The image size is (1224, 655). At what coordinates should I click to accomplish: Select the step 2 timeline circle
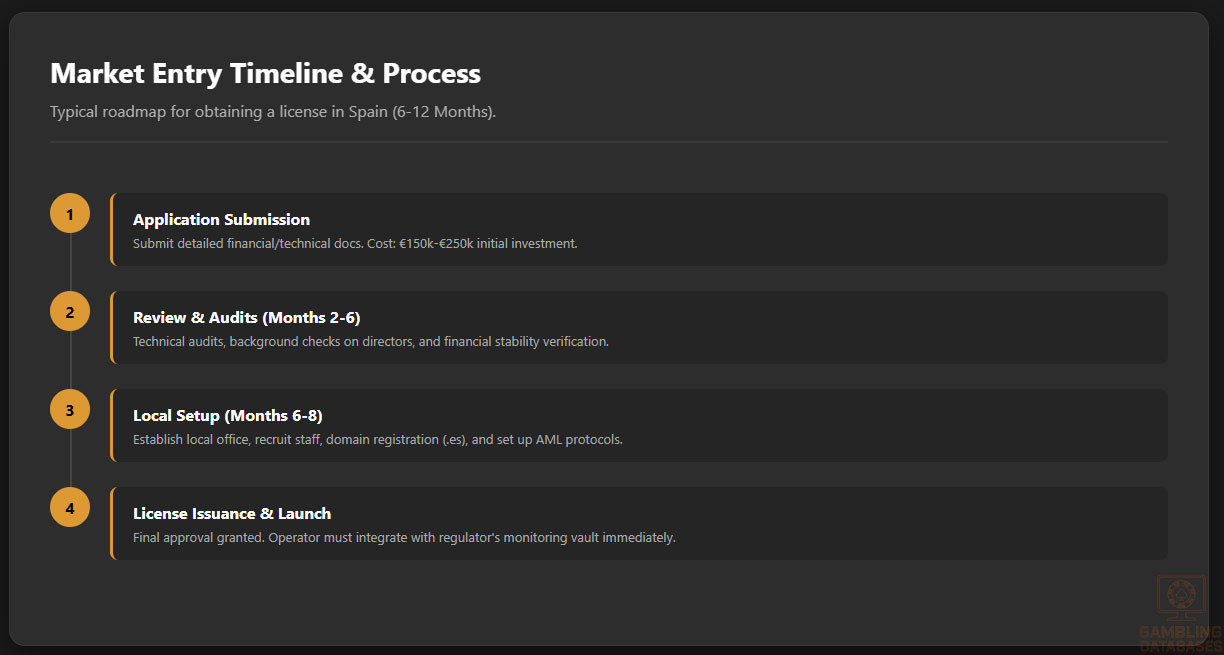pos(70,312)
